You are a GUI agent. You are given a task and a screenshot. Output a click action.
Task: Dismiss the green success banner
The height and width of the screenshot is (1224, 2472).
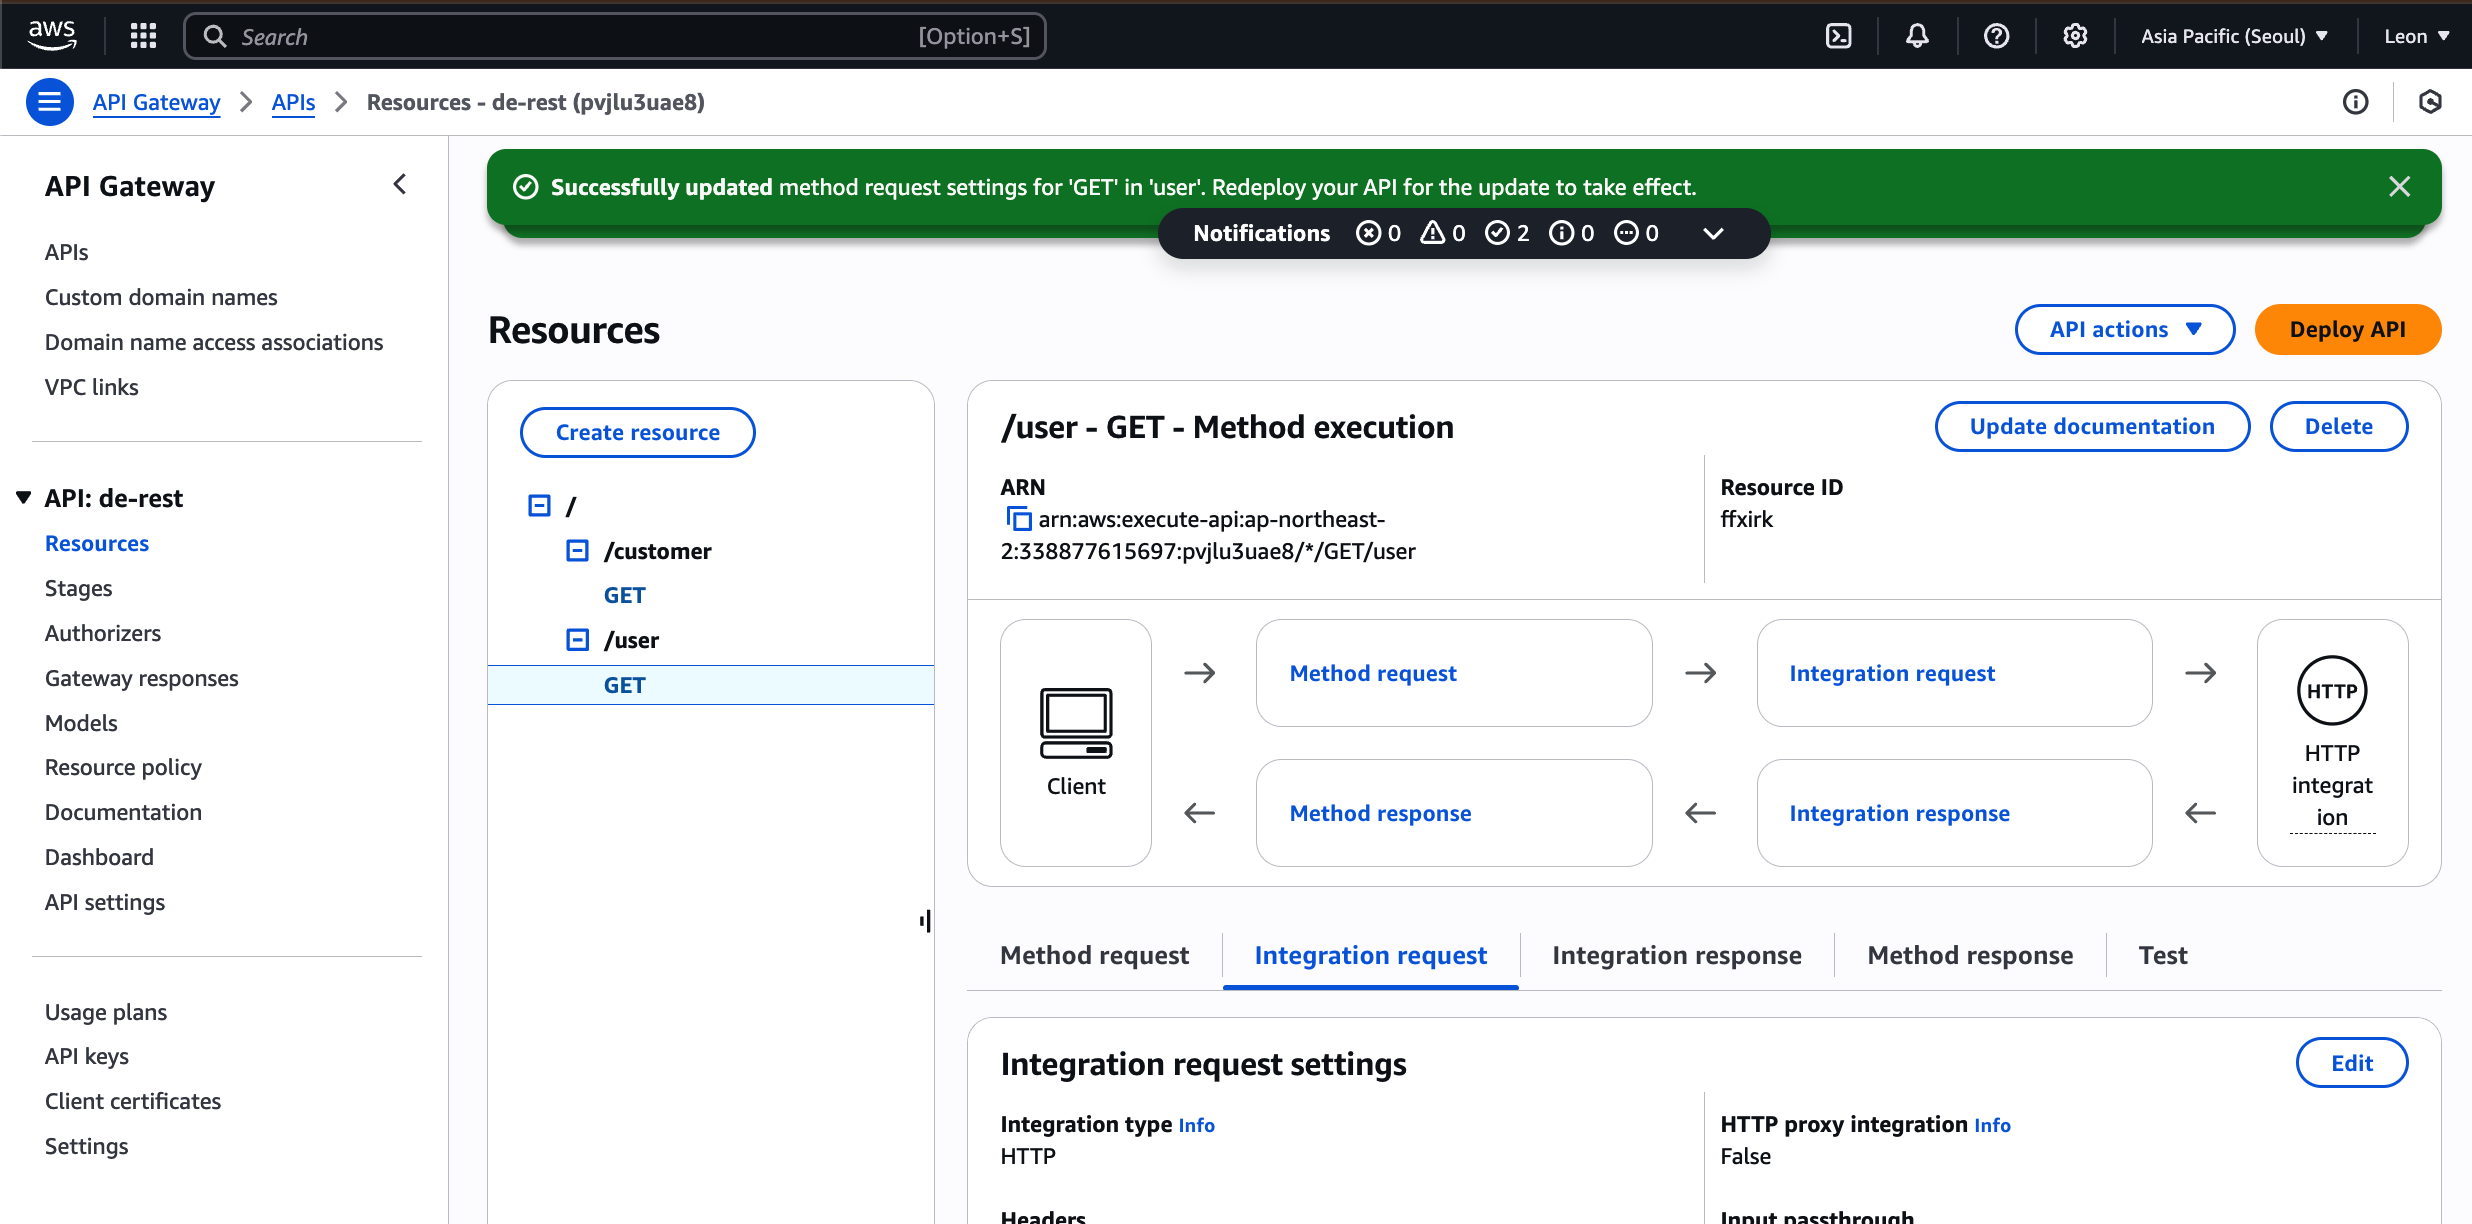point(2399,187)
